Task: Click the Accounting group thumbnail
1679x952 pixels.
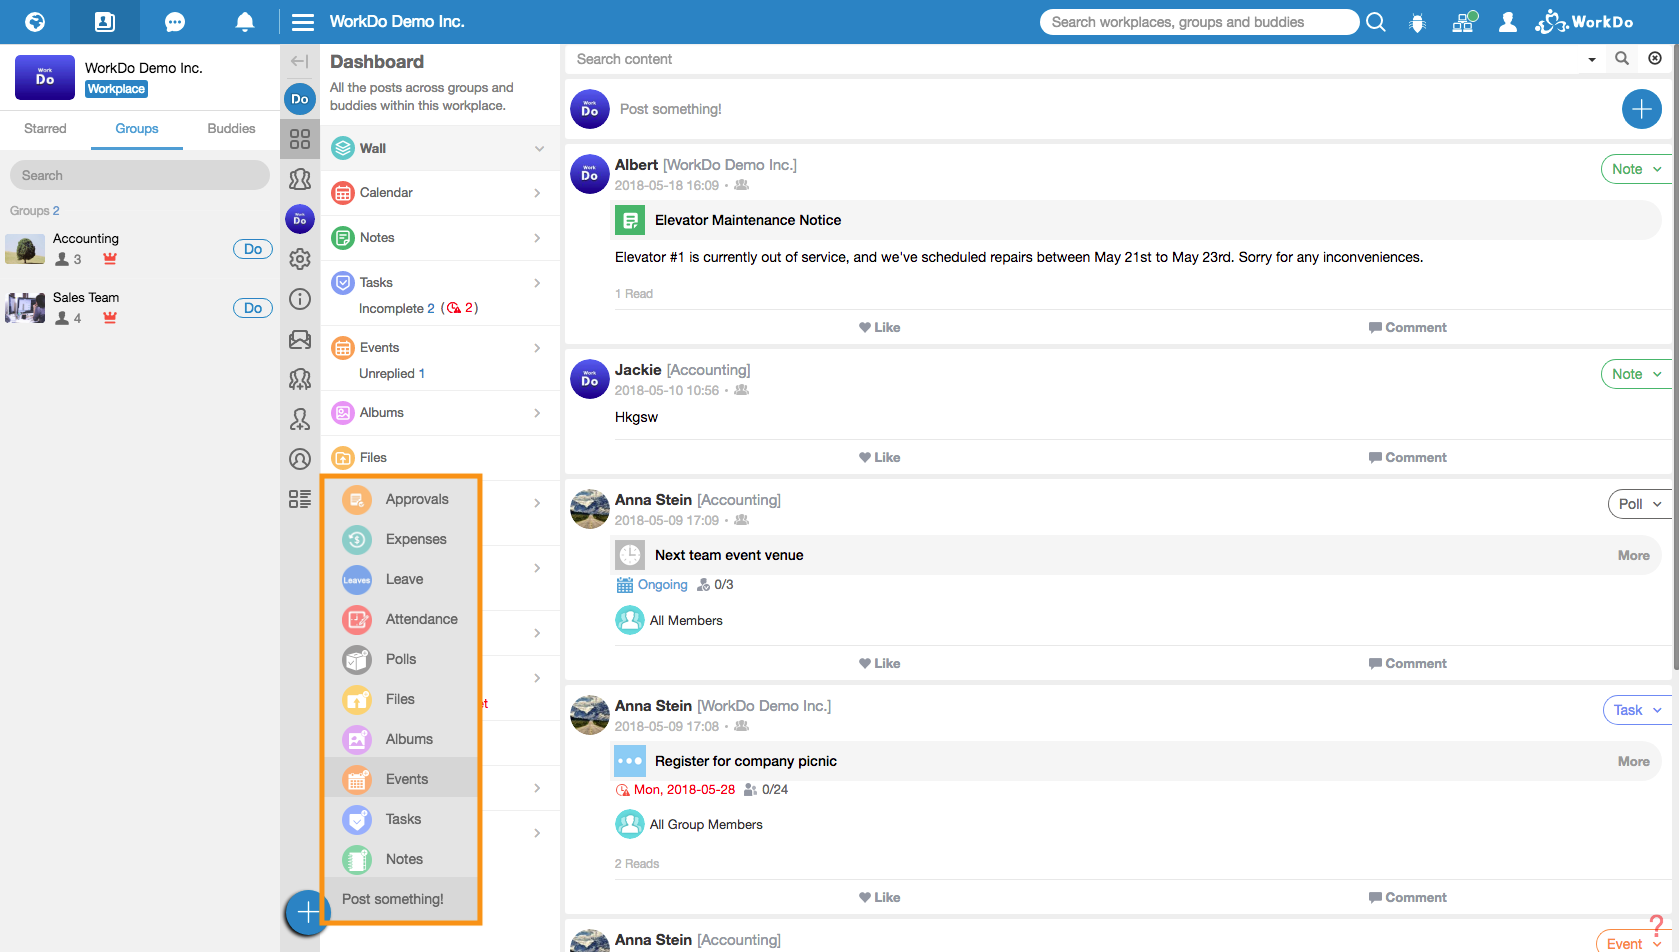Action: point(25,249)
